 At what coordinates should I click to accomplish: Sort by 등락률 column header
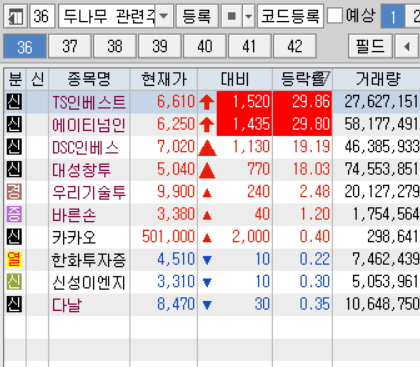(302, 79)
